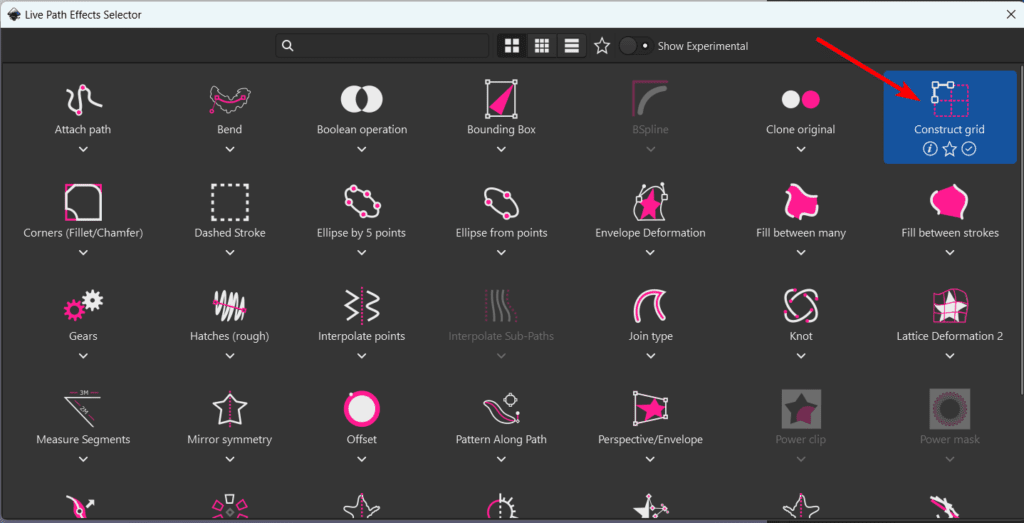Apply the Construct grid effect checkmark
This screenshot has height=523, width=1024.
click(x=969, y=149)
